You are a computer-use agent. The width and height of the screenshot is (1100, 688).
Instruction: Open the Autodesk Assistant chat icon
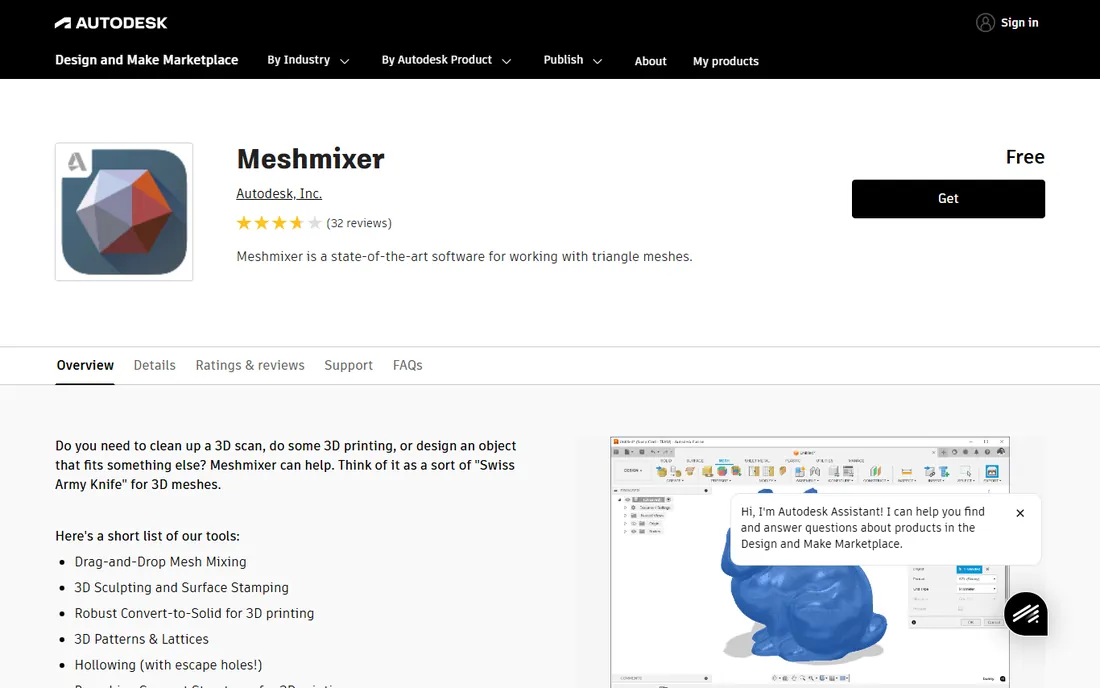[x=1026, y=614]
